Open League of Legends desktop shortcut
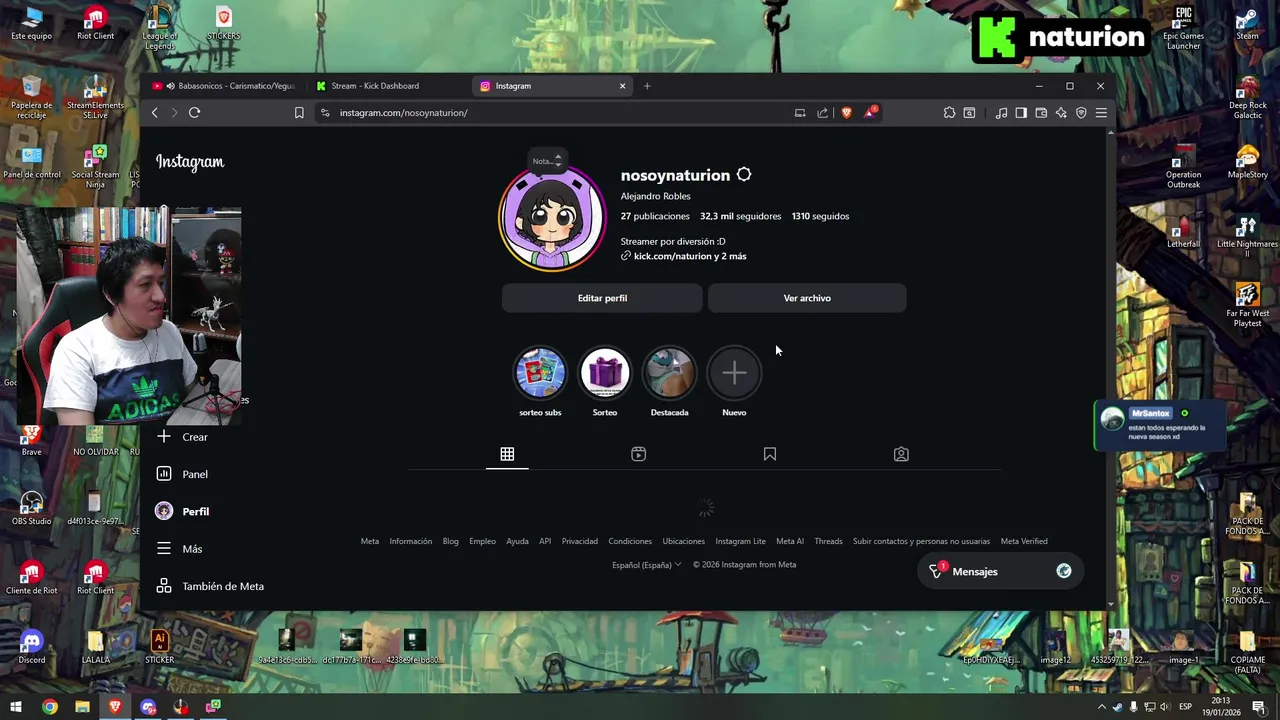 pos(159,28)
